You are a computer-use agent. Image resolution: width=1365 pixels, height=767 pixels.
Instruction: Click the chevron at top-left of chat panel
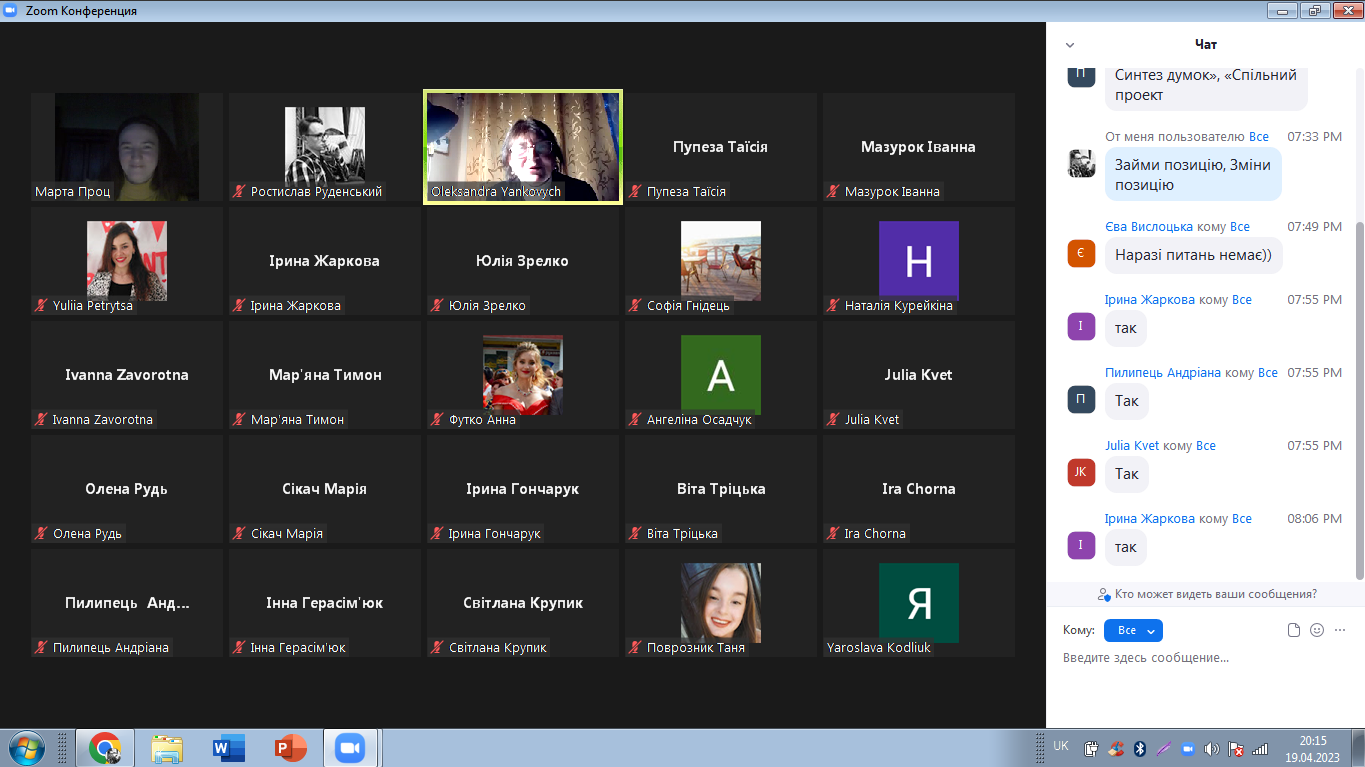coord(1070,45)
